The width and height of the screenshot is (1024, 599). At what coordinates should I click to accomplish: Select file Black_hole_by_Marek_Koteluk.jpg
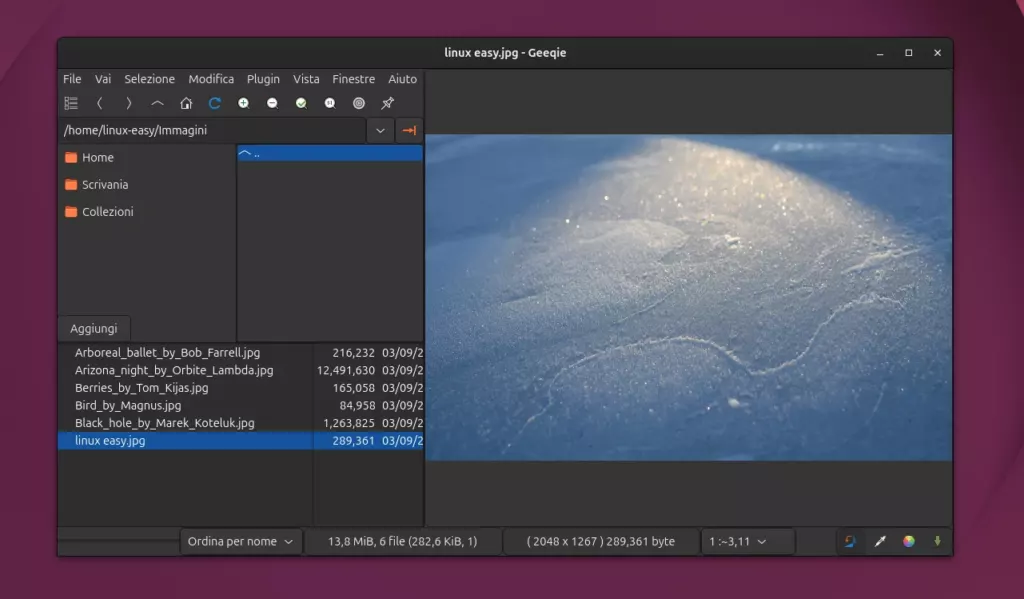[165, 423]
